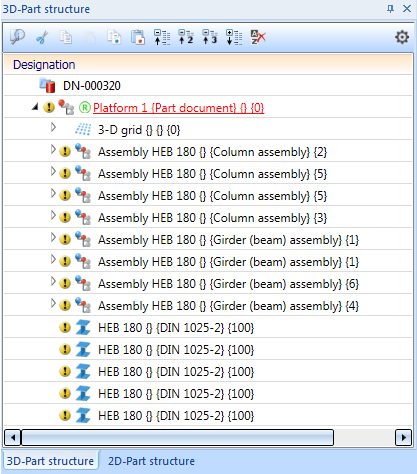Pin the 3D-Part structure panel
Image resolution: width=417 pixels, height=474 pixels.
tap(390, 9)
